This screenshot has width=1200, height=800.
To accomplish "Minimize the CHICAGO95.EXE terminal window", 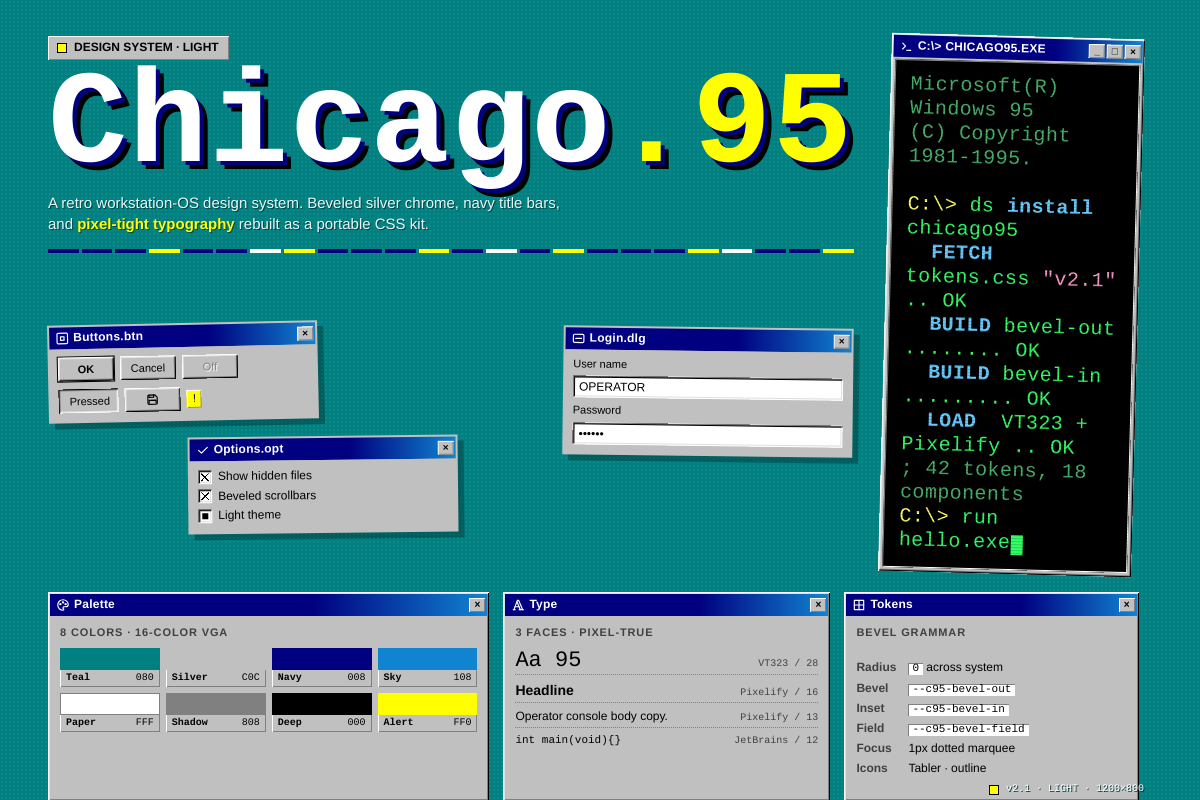I will point(1097,51).
